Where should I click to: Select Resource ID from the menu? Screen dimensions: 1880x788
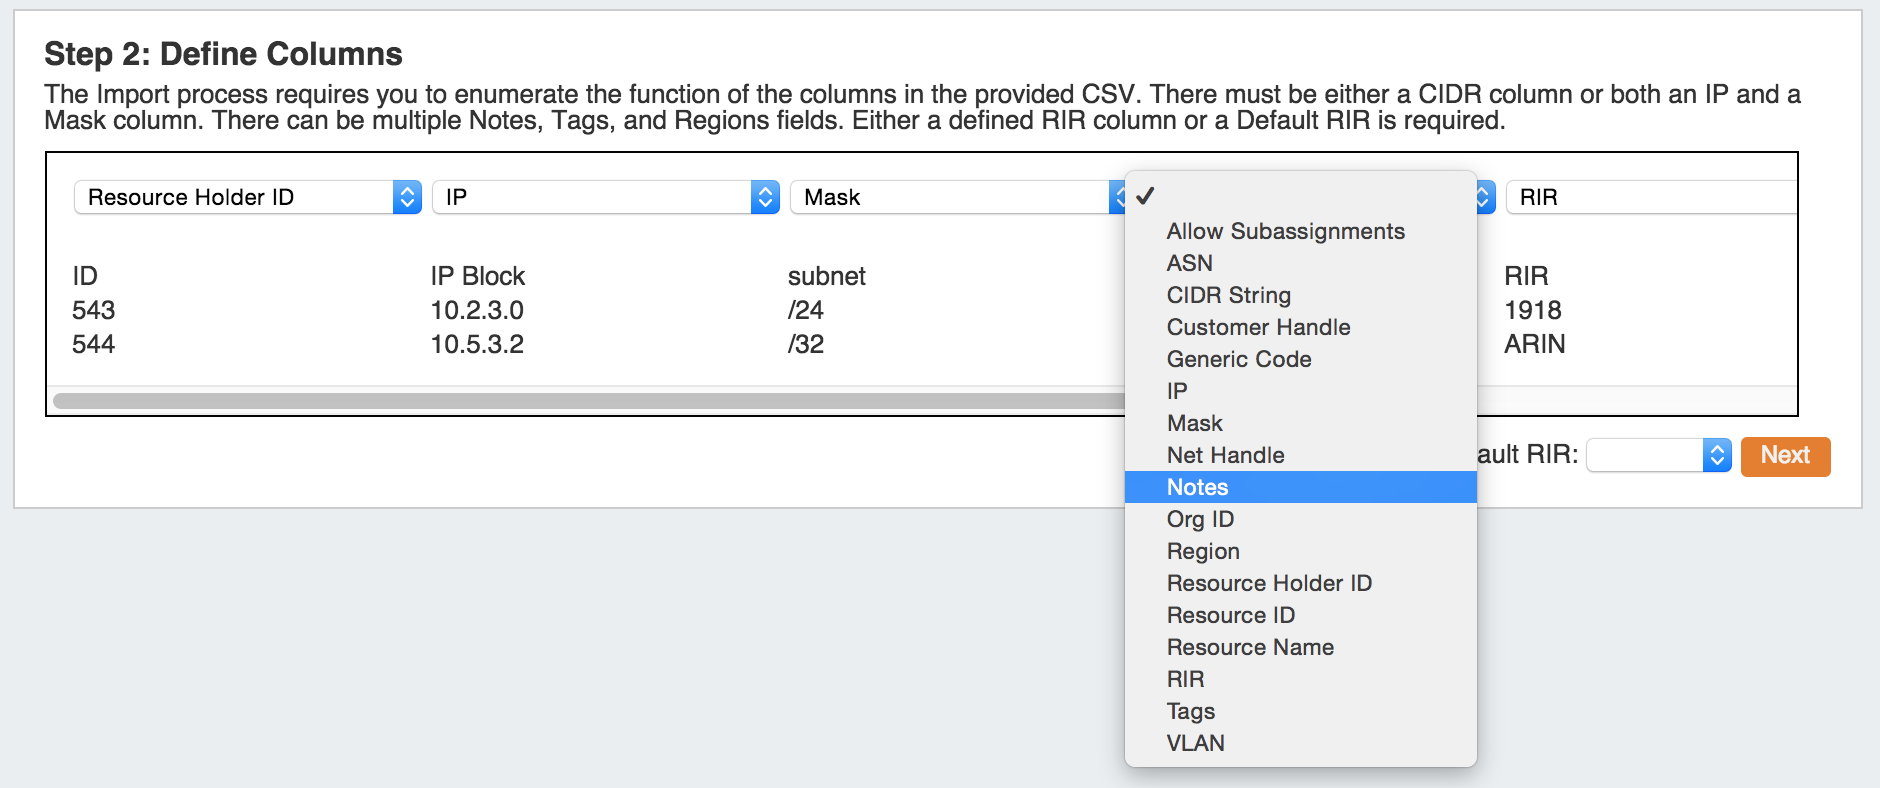point(1230,615)
